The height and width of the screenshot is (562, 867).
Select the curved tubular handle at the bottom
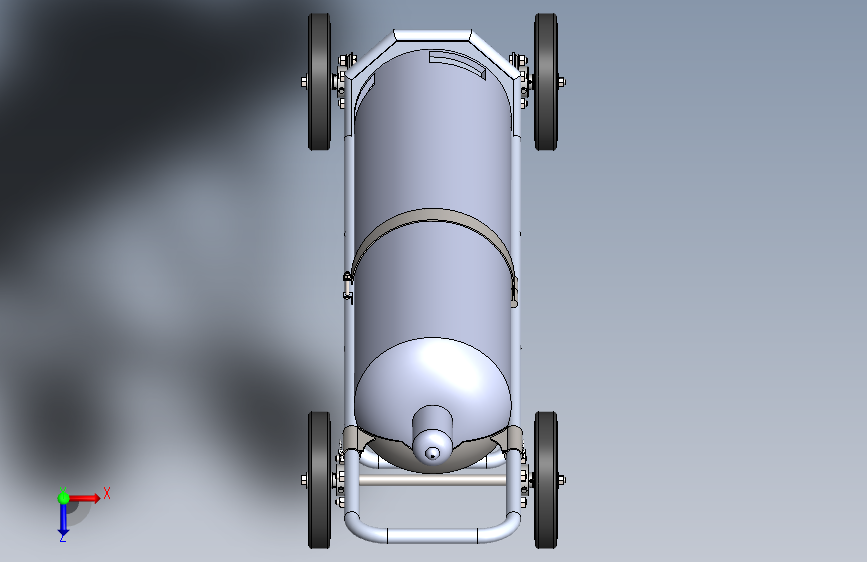pos(432,535)
